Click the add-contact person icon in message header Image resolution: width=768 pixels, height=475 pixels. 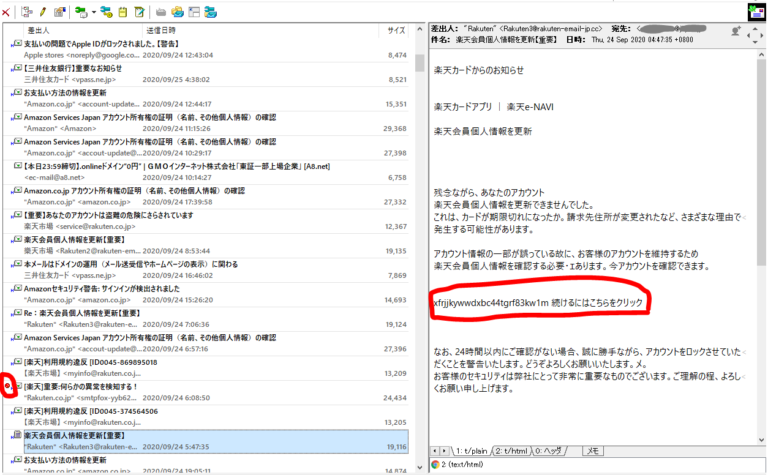click(736, 32)
